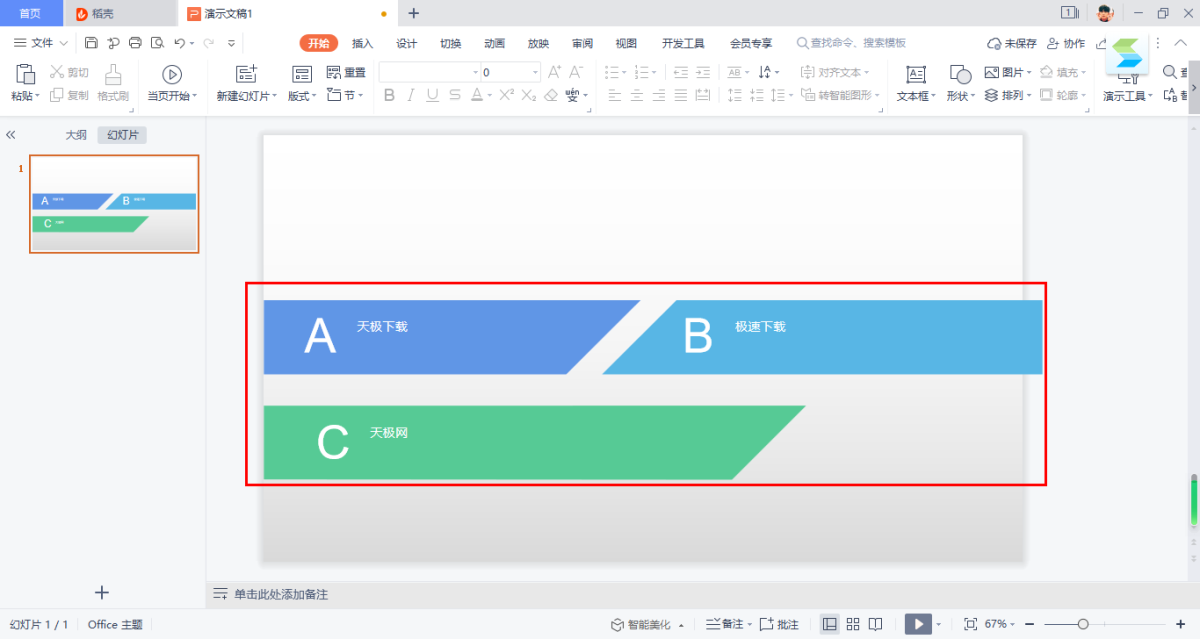Toggle Superscript X² formatting
This screenshot has width=1200, height=639.
[506, 95]
